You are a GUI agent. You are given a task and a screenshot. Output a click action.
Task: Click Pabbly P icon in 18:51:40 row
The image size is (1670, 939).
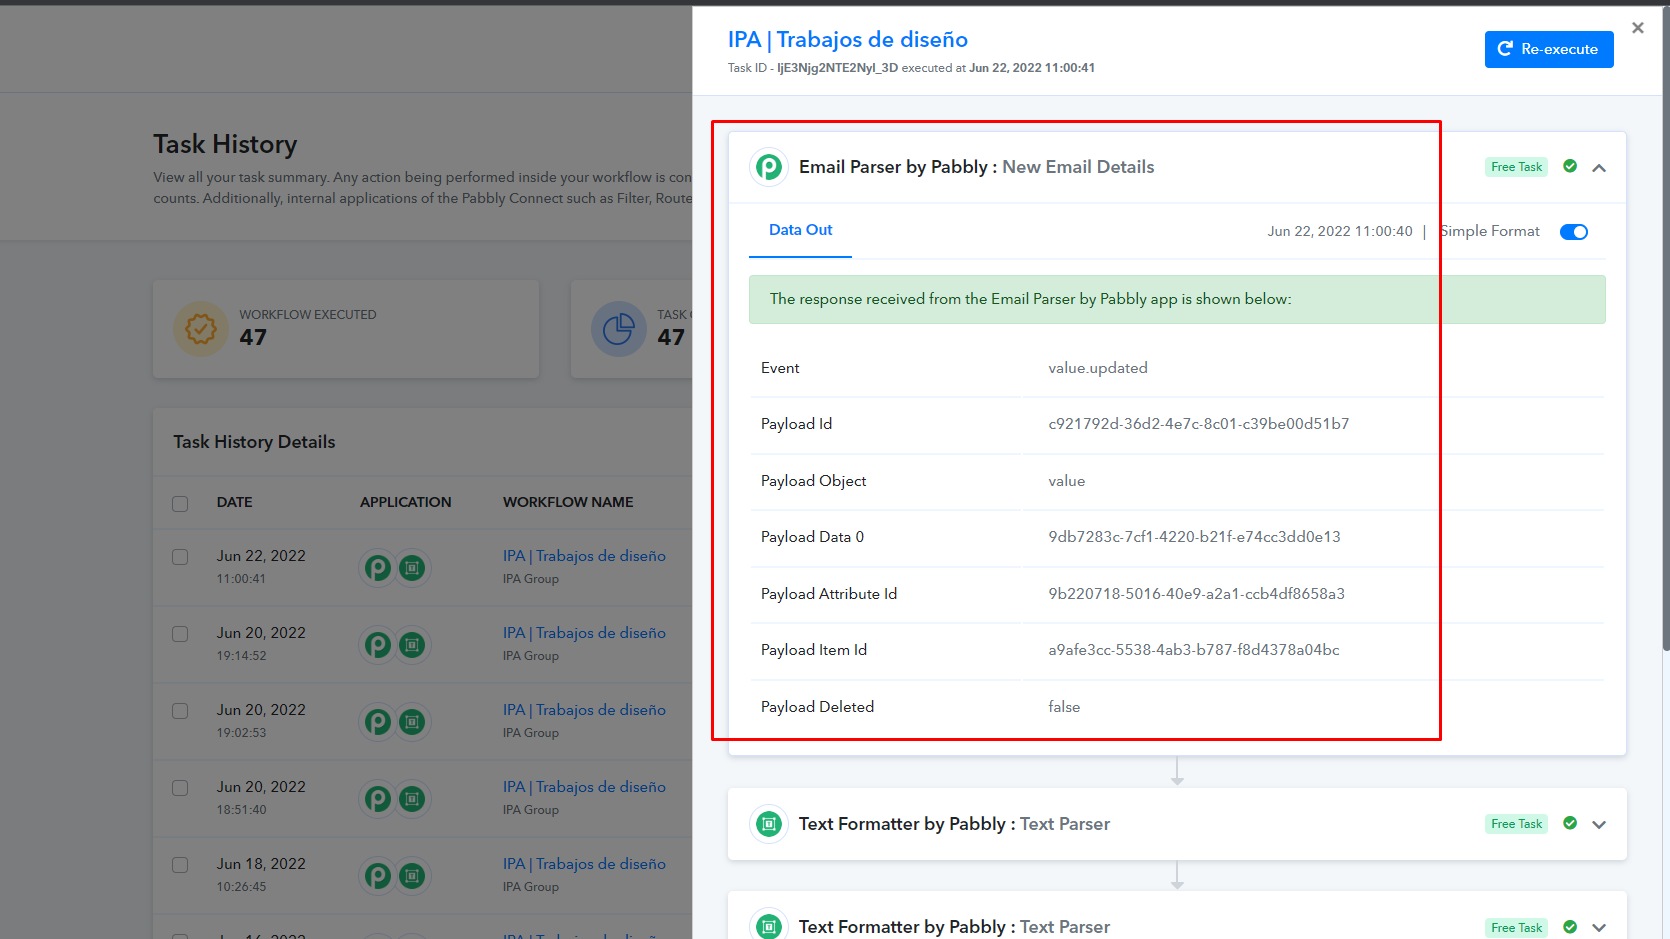377,799
